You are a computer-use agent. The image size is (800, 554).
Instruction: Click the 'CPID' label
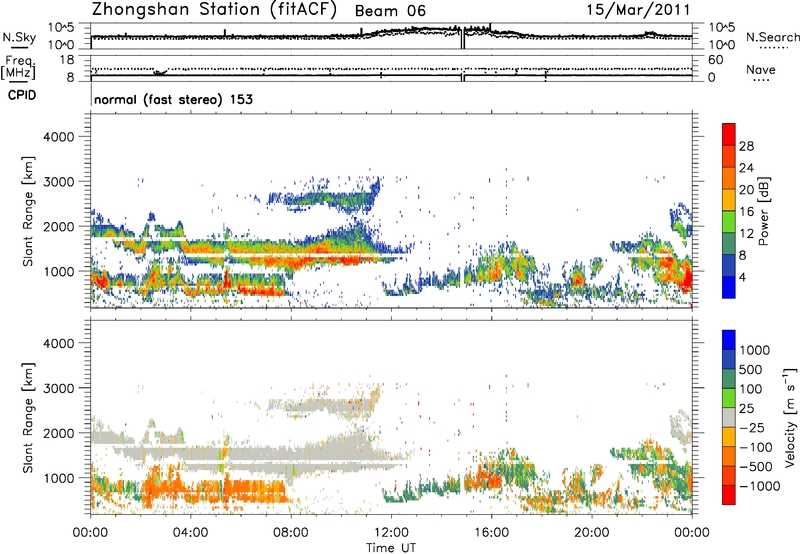pyautogui.click(x=22, y=95)
